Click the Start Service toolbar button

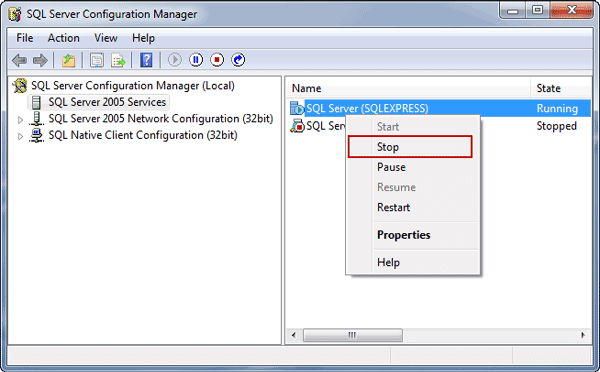point(175,60)
